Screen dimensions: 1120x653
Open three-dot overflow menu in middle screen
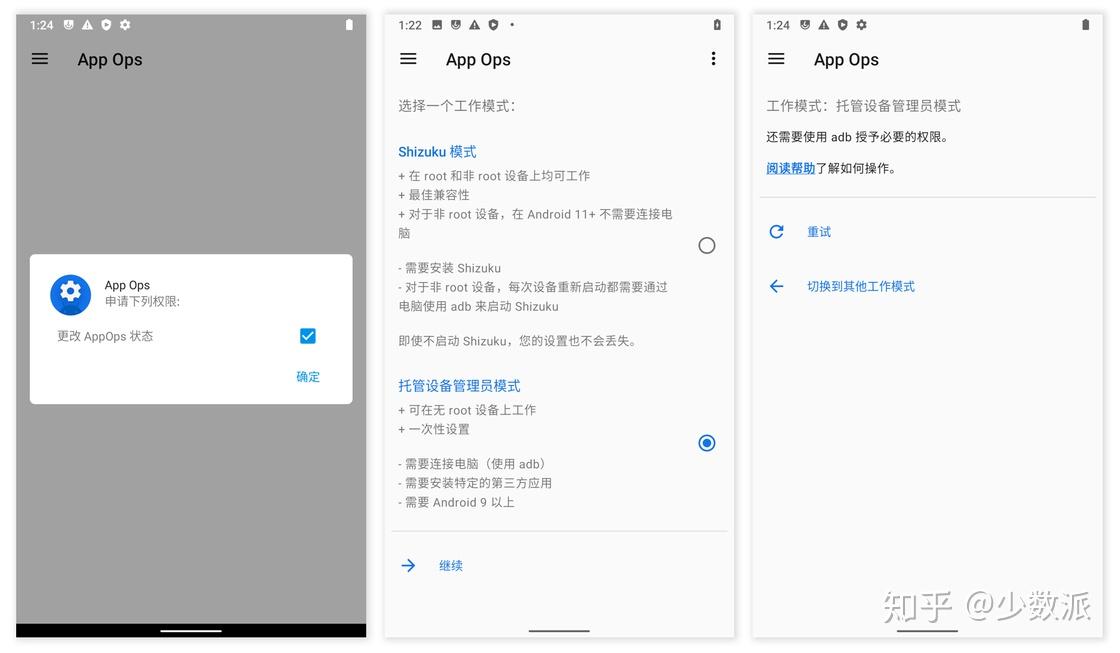713,59
